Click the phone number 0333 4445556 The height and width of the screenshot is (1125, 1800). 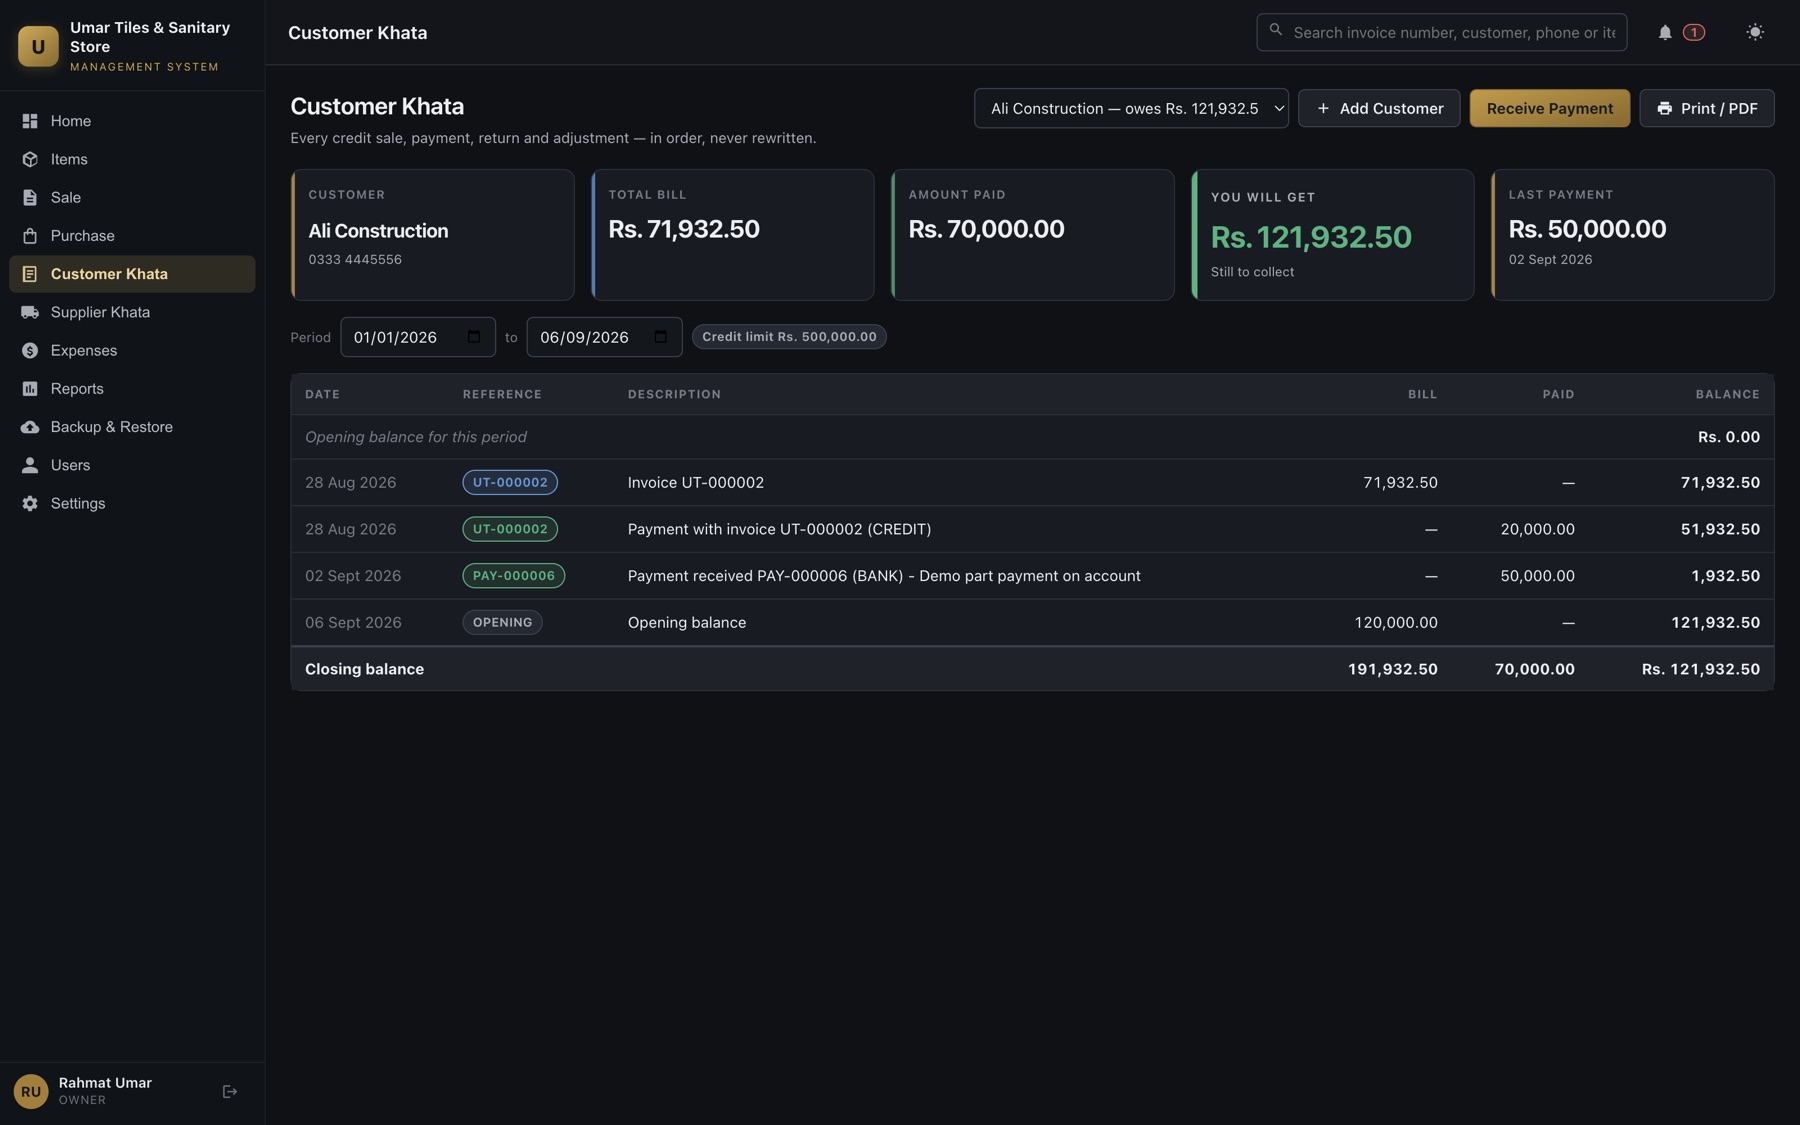coord(355,260)
